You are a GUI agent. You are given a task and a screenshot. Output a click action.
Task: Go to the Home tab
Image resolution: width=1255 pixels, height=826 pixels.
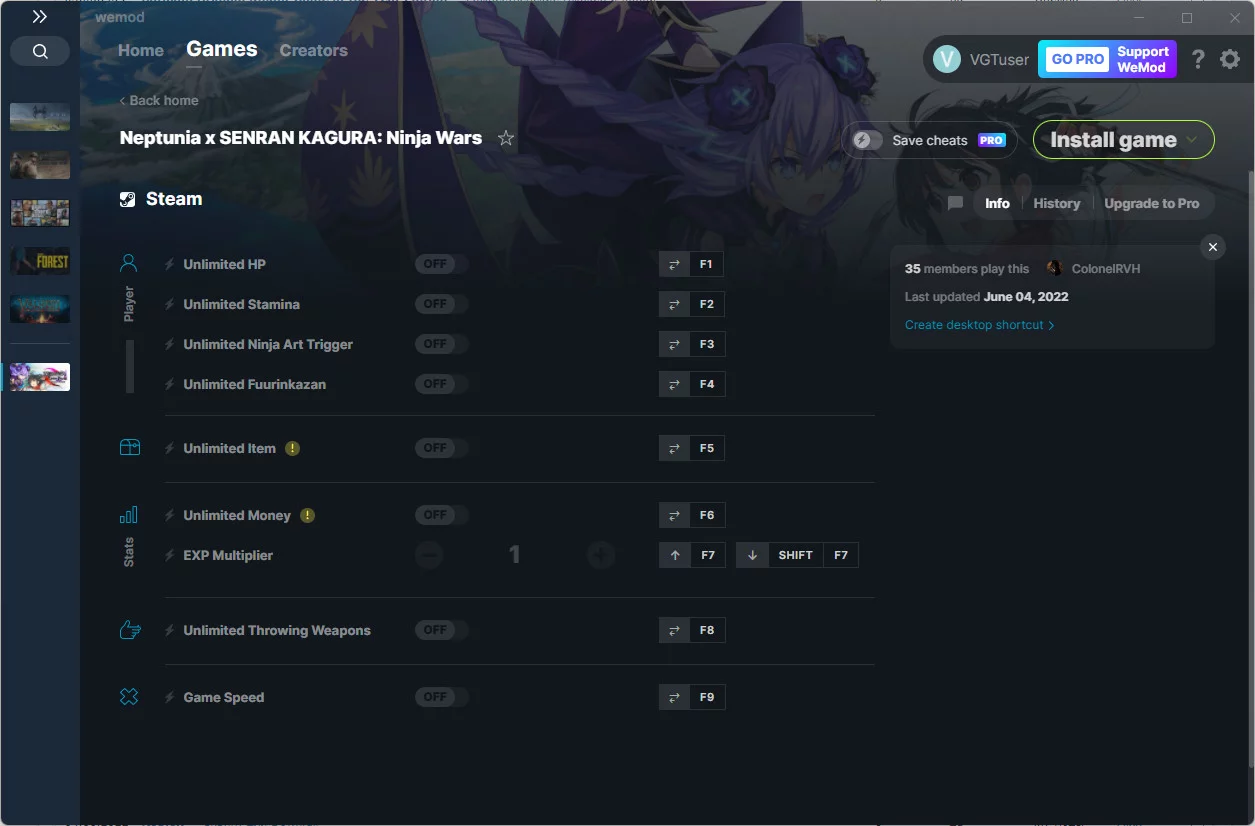click(x=141, y=50)
